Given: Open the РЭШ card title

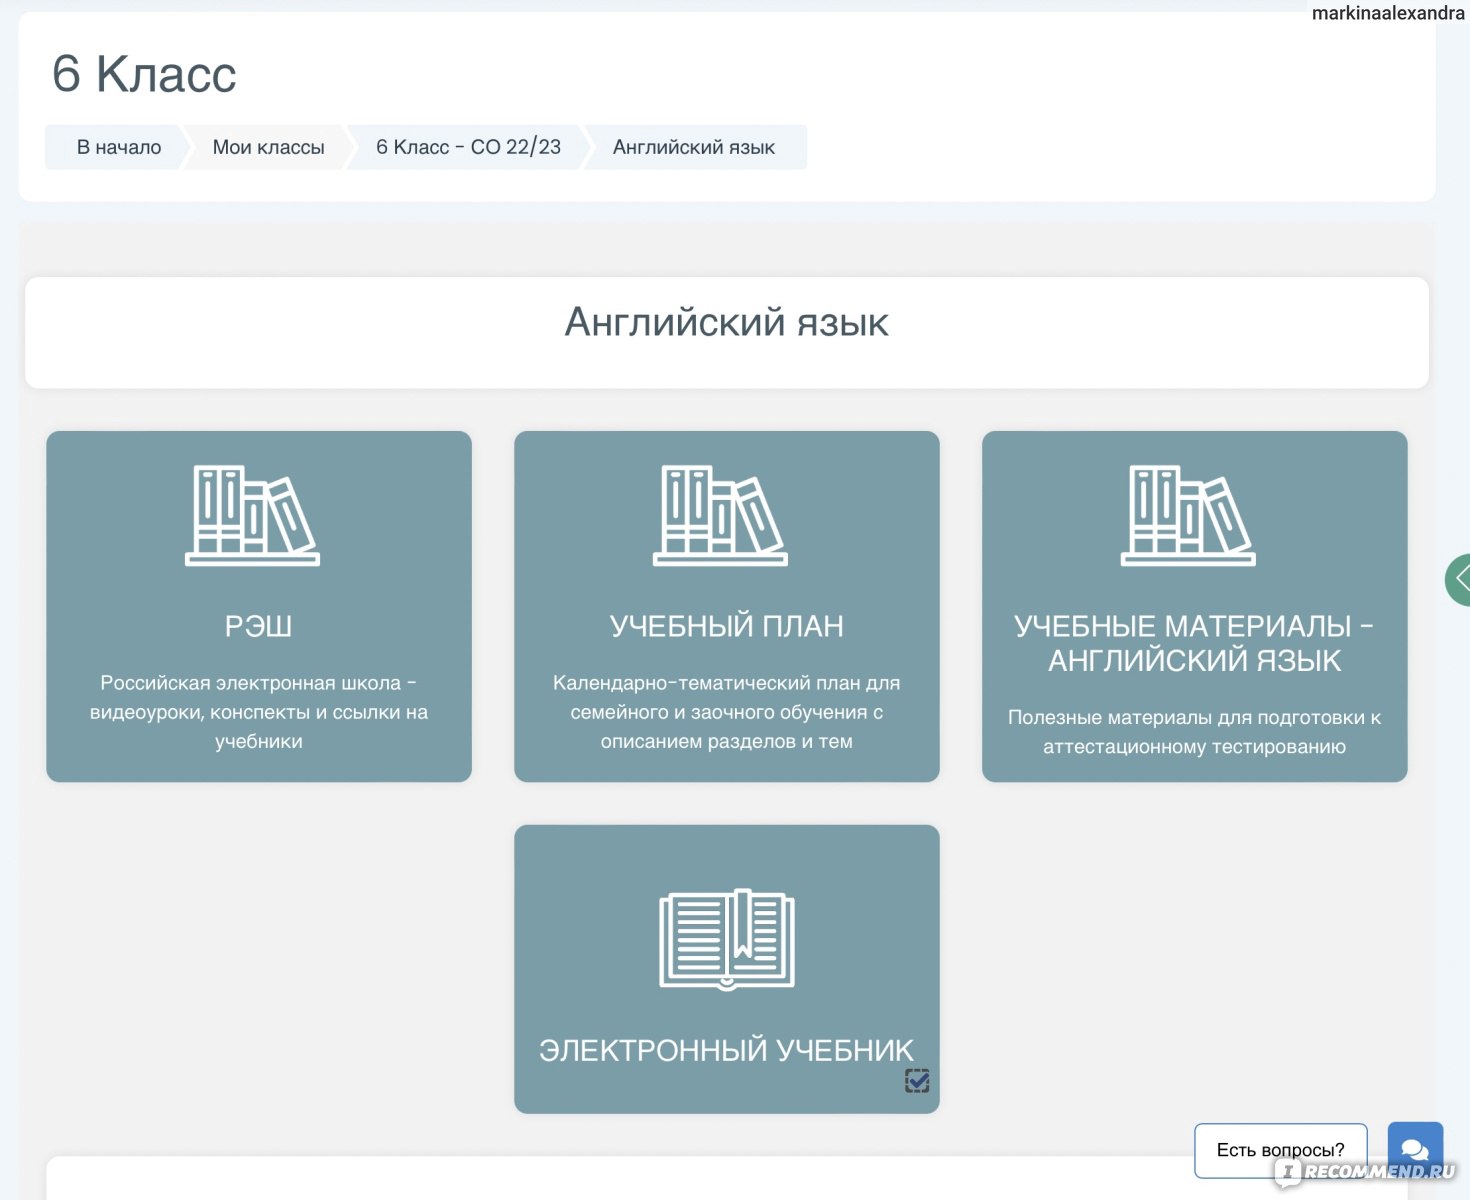Looking at the screenshot, I should [x=259, y=626].
